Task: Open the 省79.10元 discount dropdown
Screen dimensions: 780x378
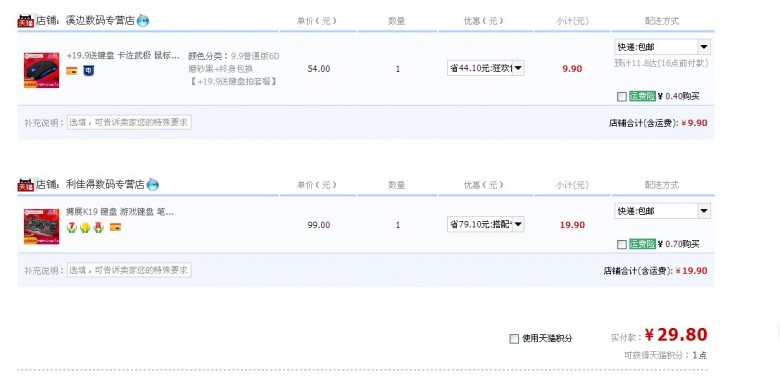Action: click(x=486, y=224)
